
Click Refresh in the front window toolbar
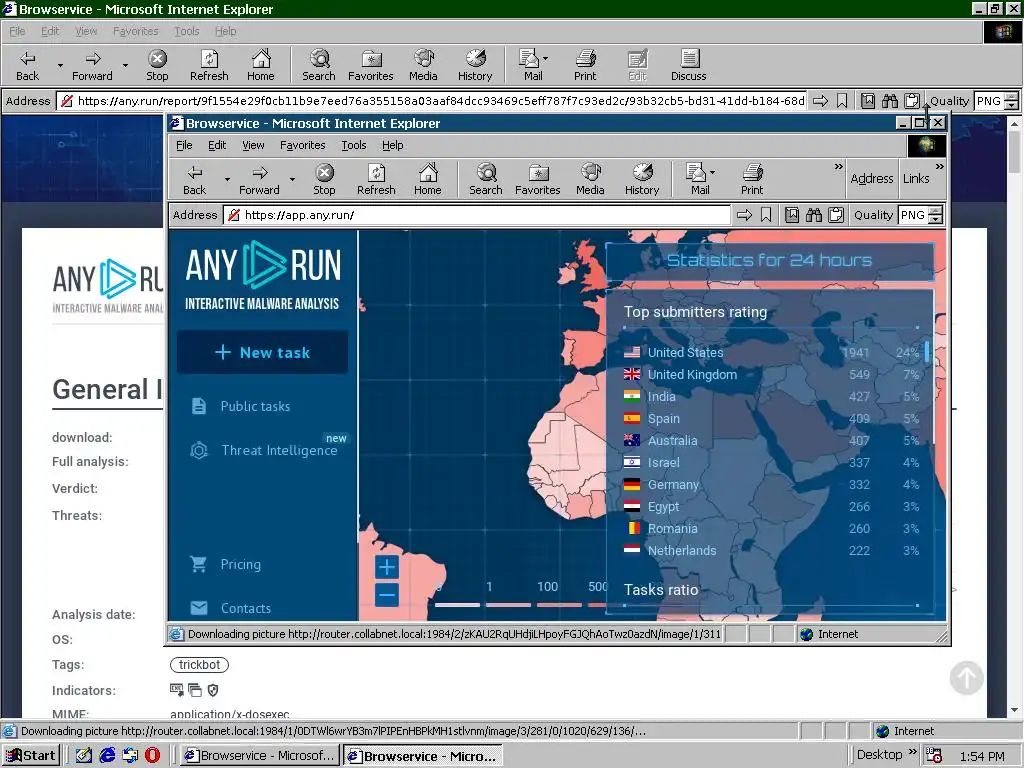point(376,180)
